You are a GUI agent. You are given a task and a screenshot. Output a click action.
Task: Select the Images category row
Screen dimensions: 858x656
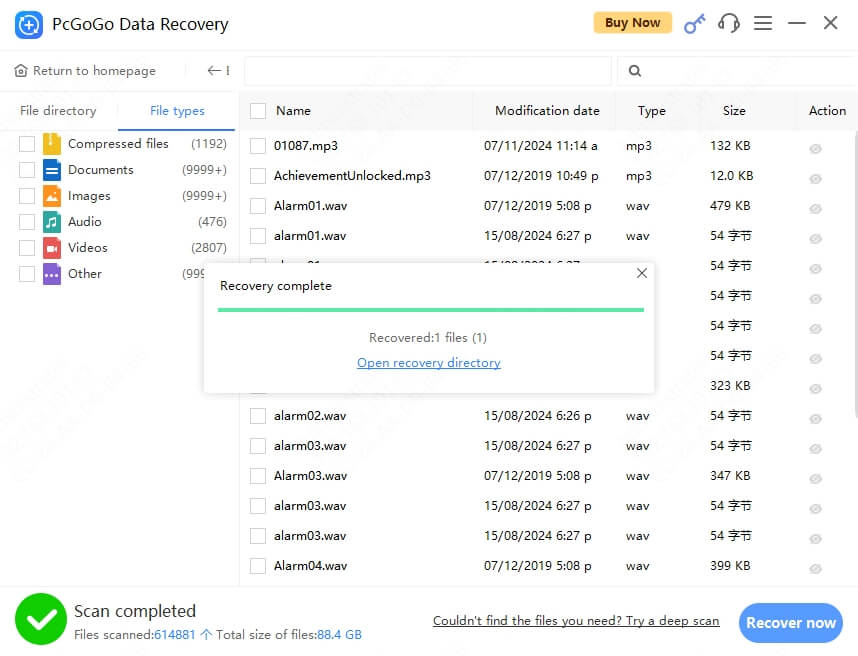coord(123,196)
